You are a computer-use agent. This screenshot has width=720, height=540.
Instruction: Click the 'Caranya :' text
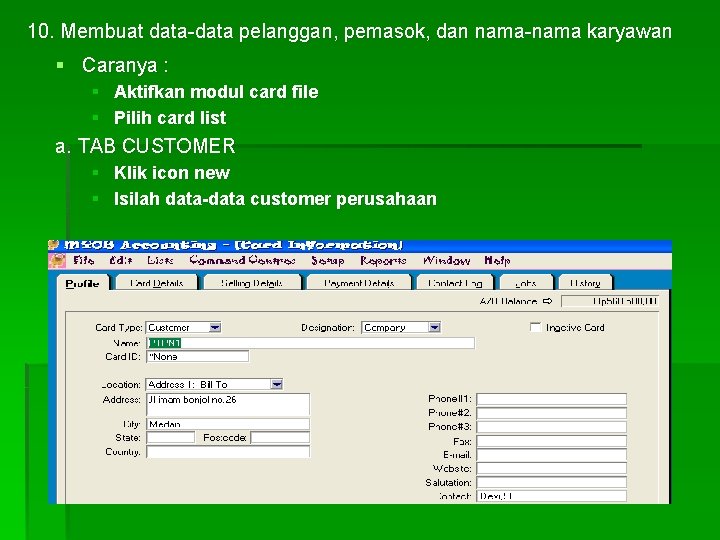pyautogui.click(x=125, y=65)
